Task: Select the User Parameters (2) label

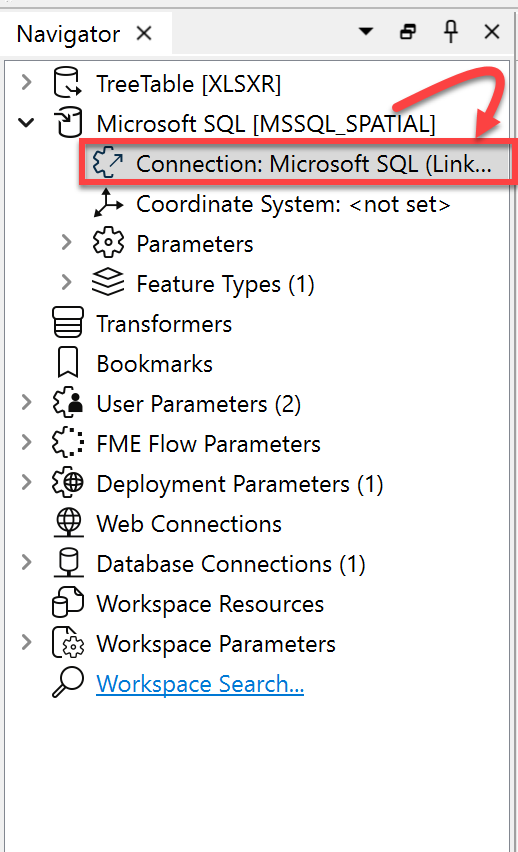Action: tap(198, 404)
